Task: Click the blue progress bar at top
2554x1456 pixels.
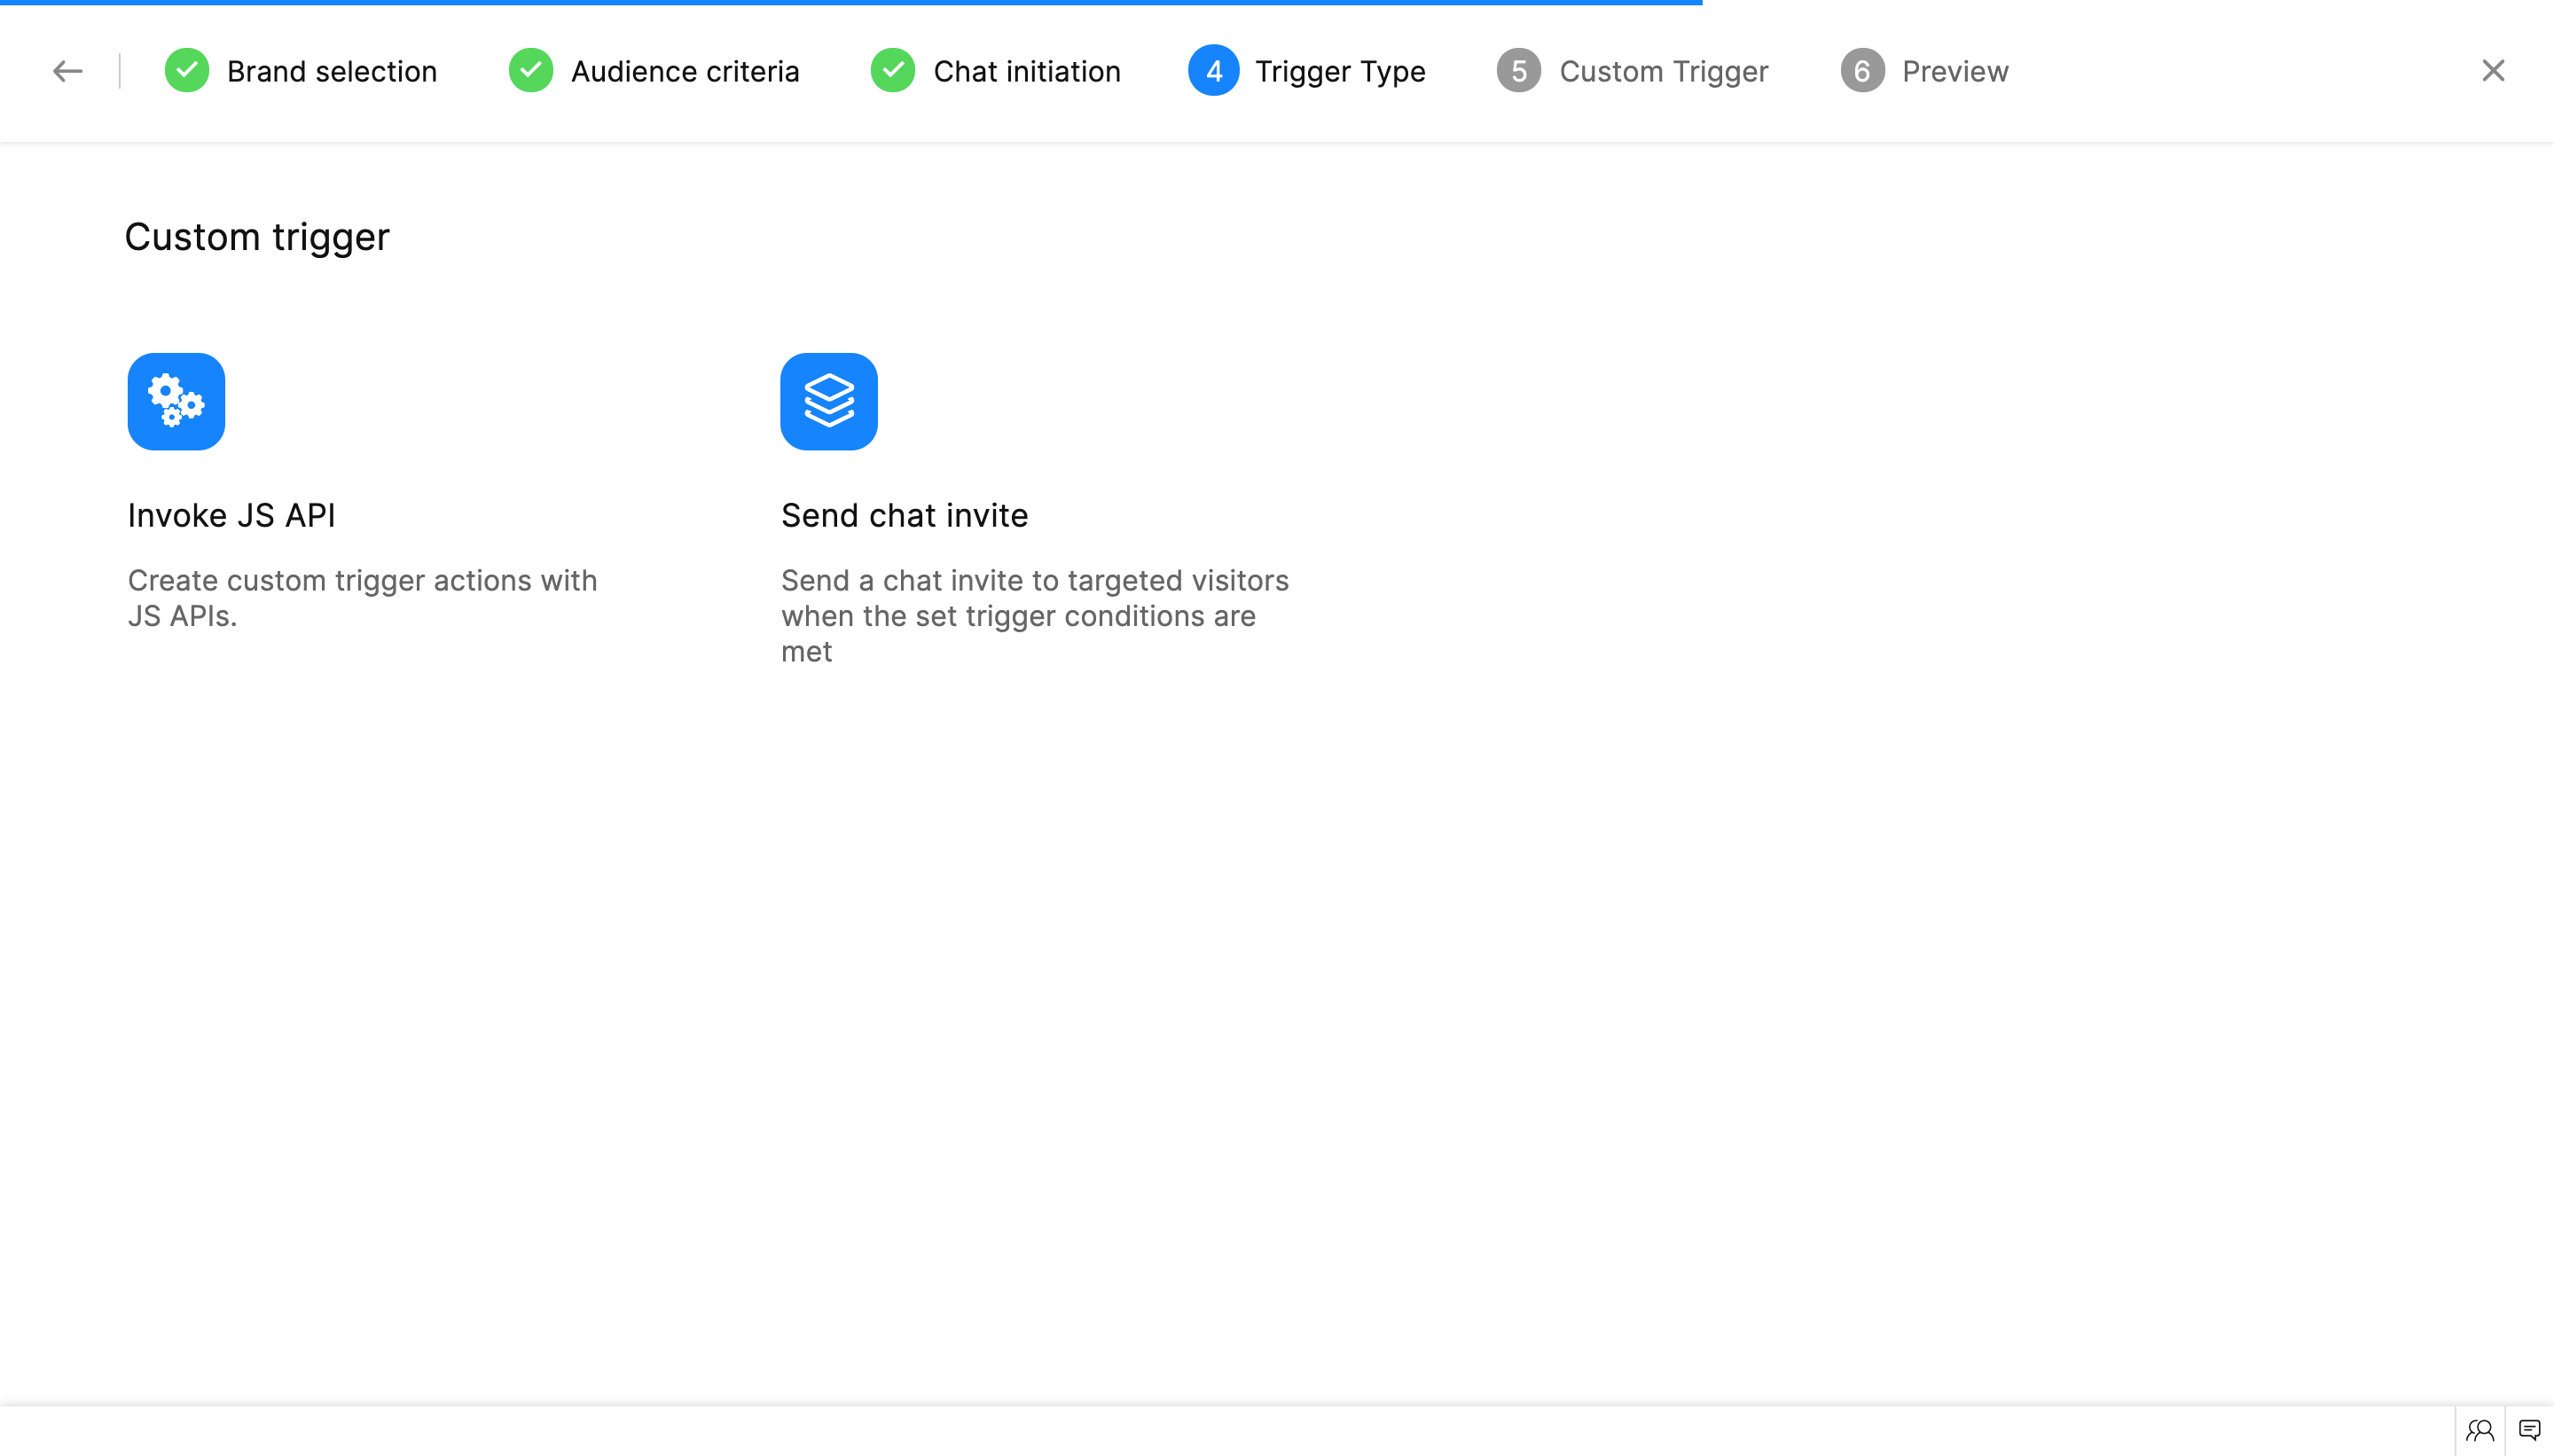Action: coord(850,3)
